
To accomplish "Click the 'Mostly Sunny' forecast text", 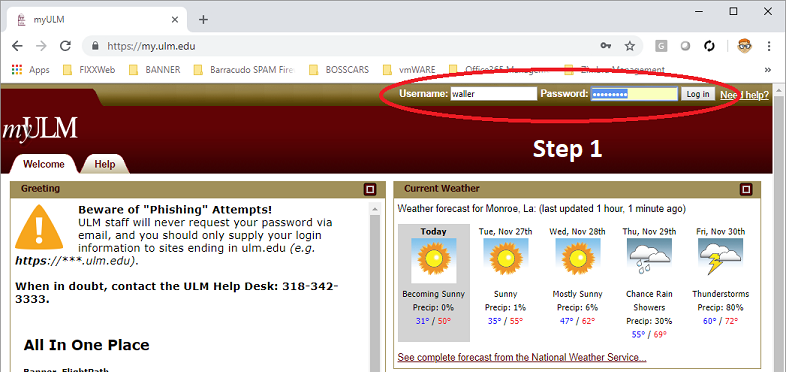I will [577, 294].
